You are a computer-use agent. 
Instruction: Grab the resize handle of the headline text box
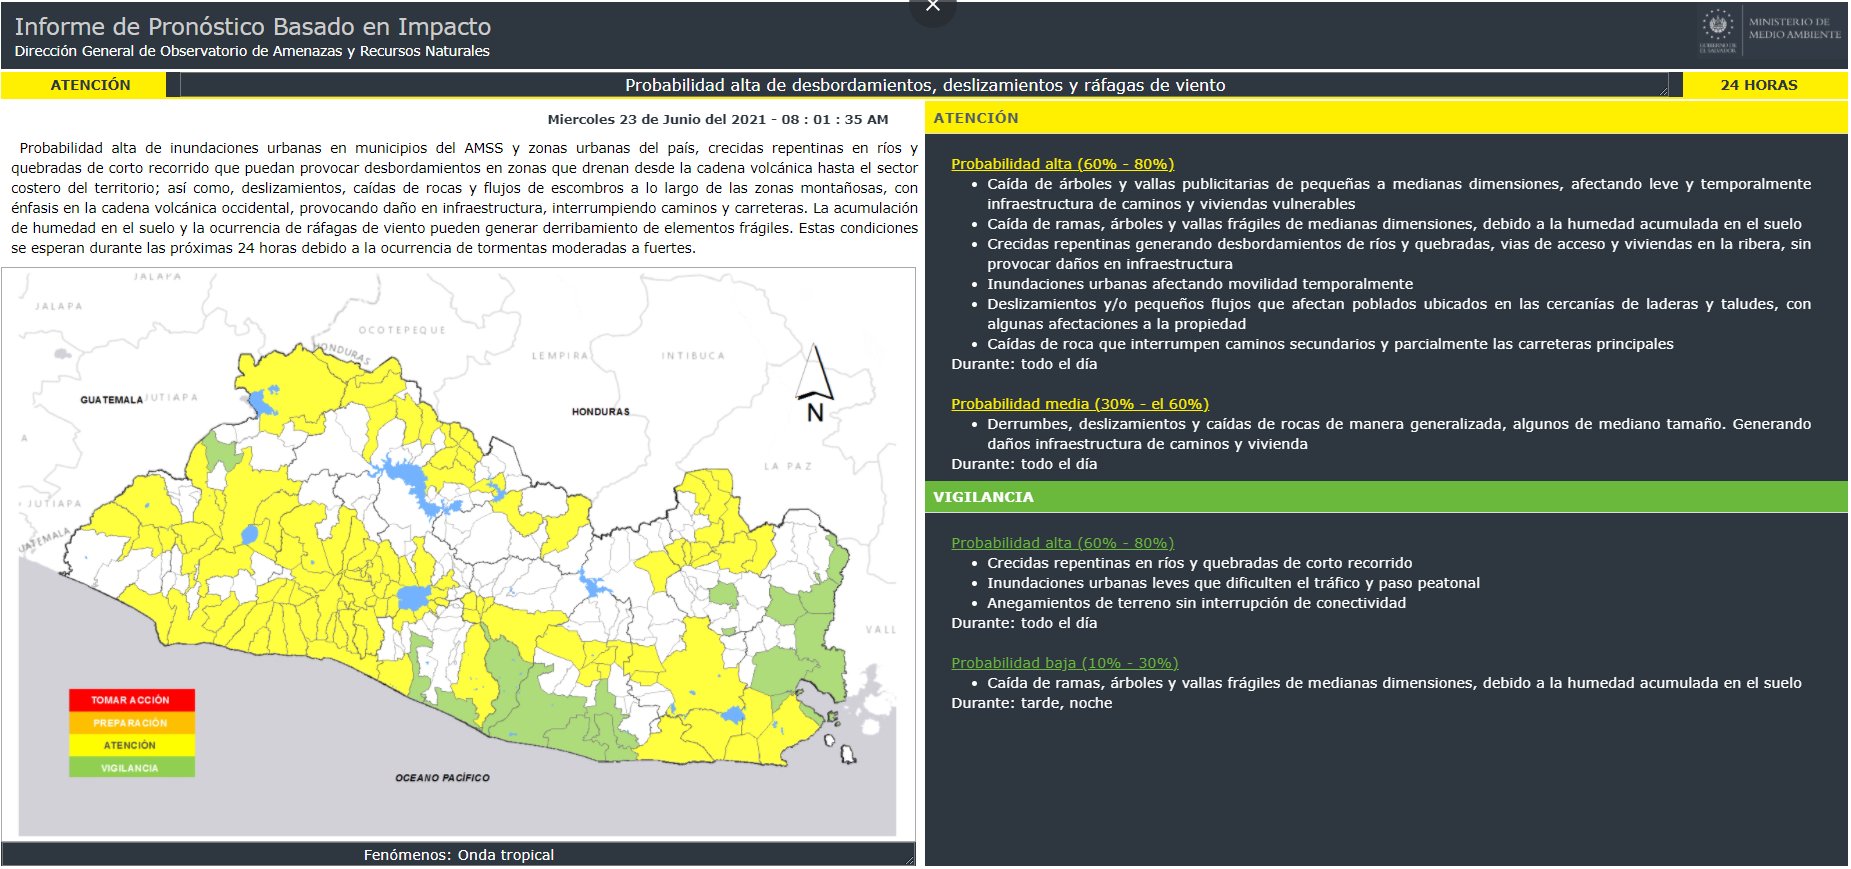point(1663,91)
